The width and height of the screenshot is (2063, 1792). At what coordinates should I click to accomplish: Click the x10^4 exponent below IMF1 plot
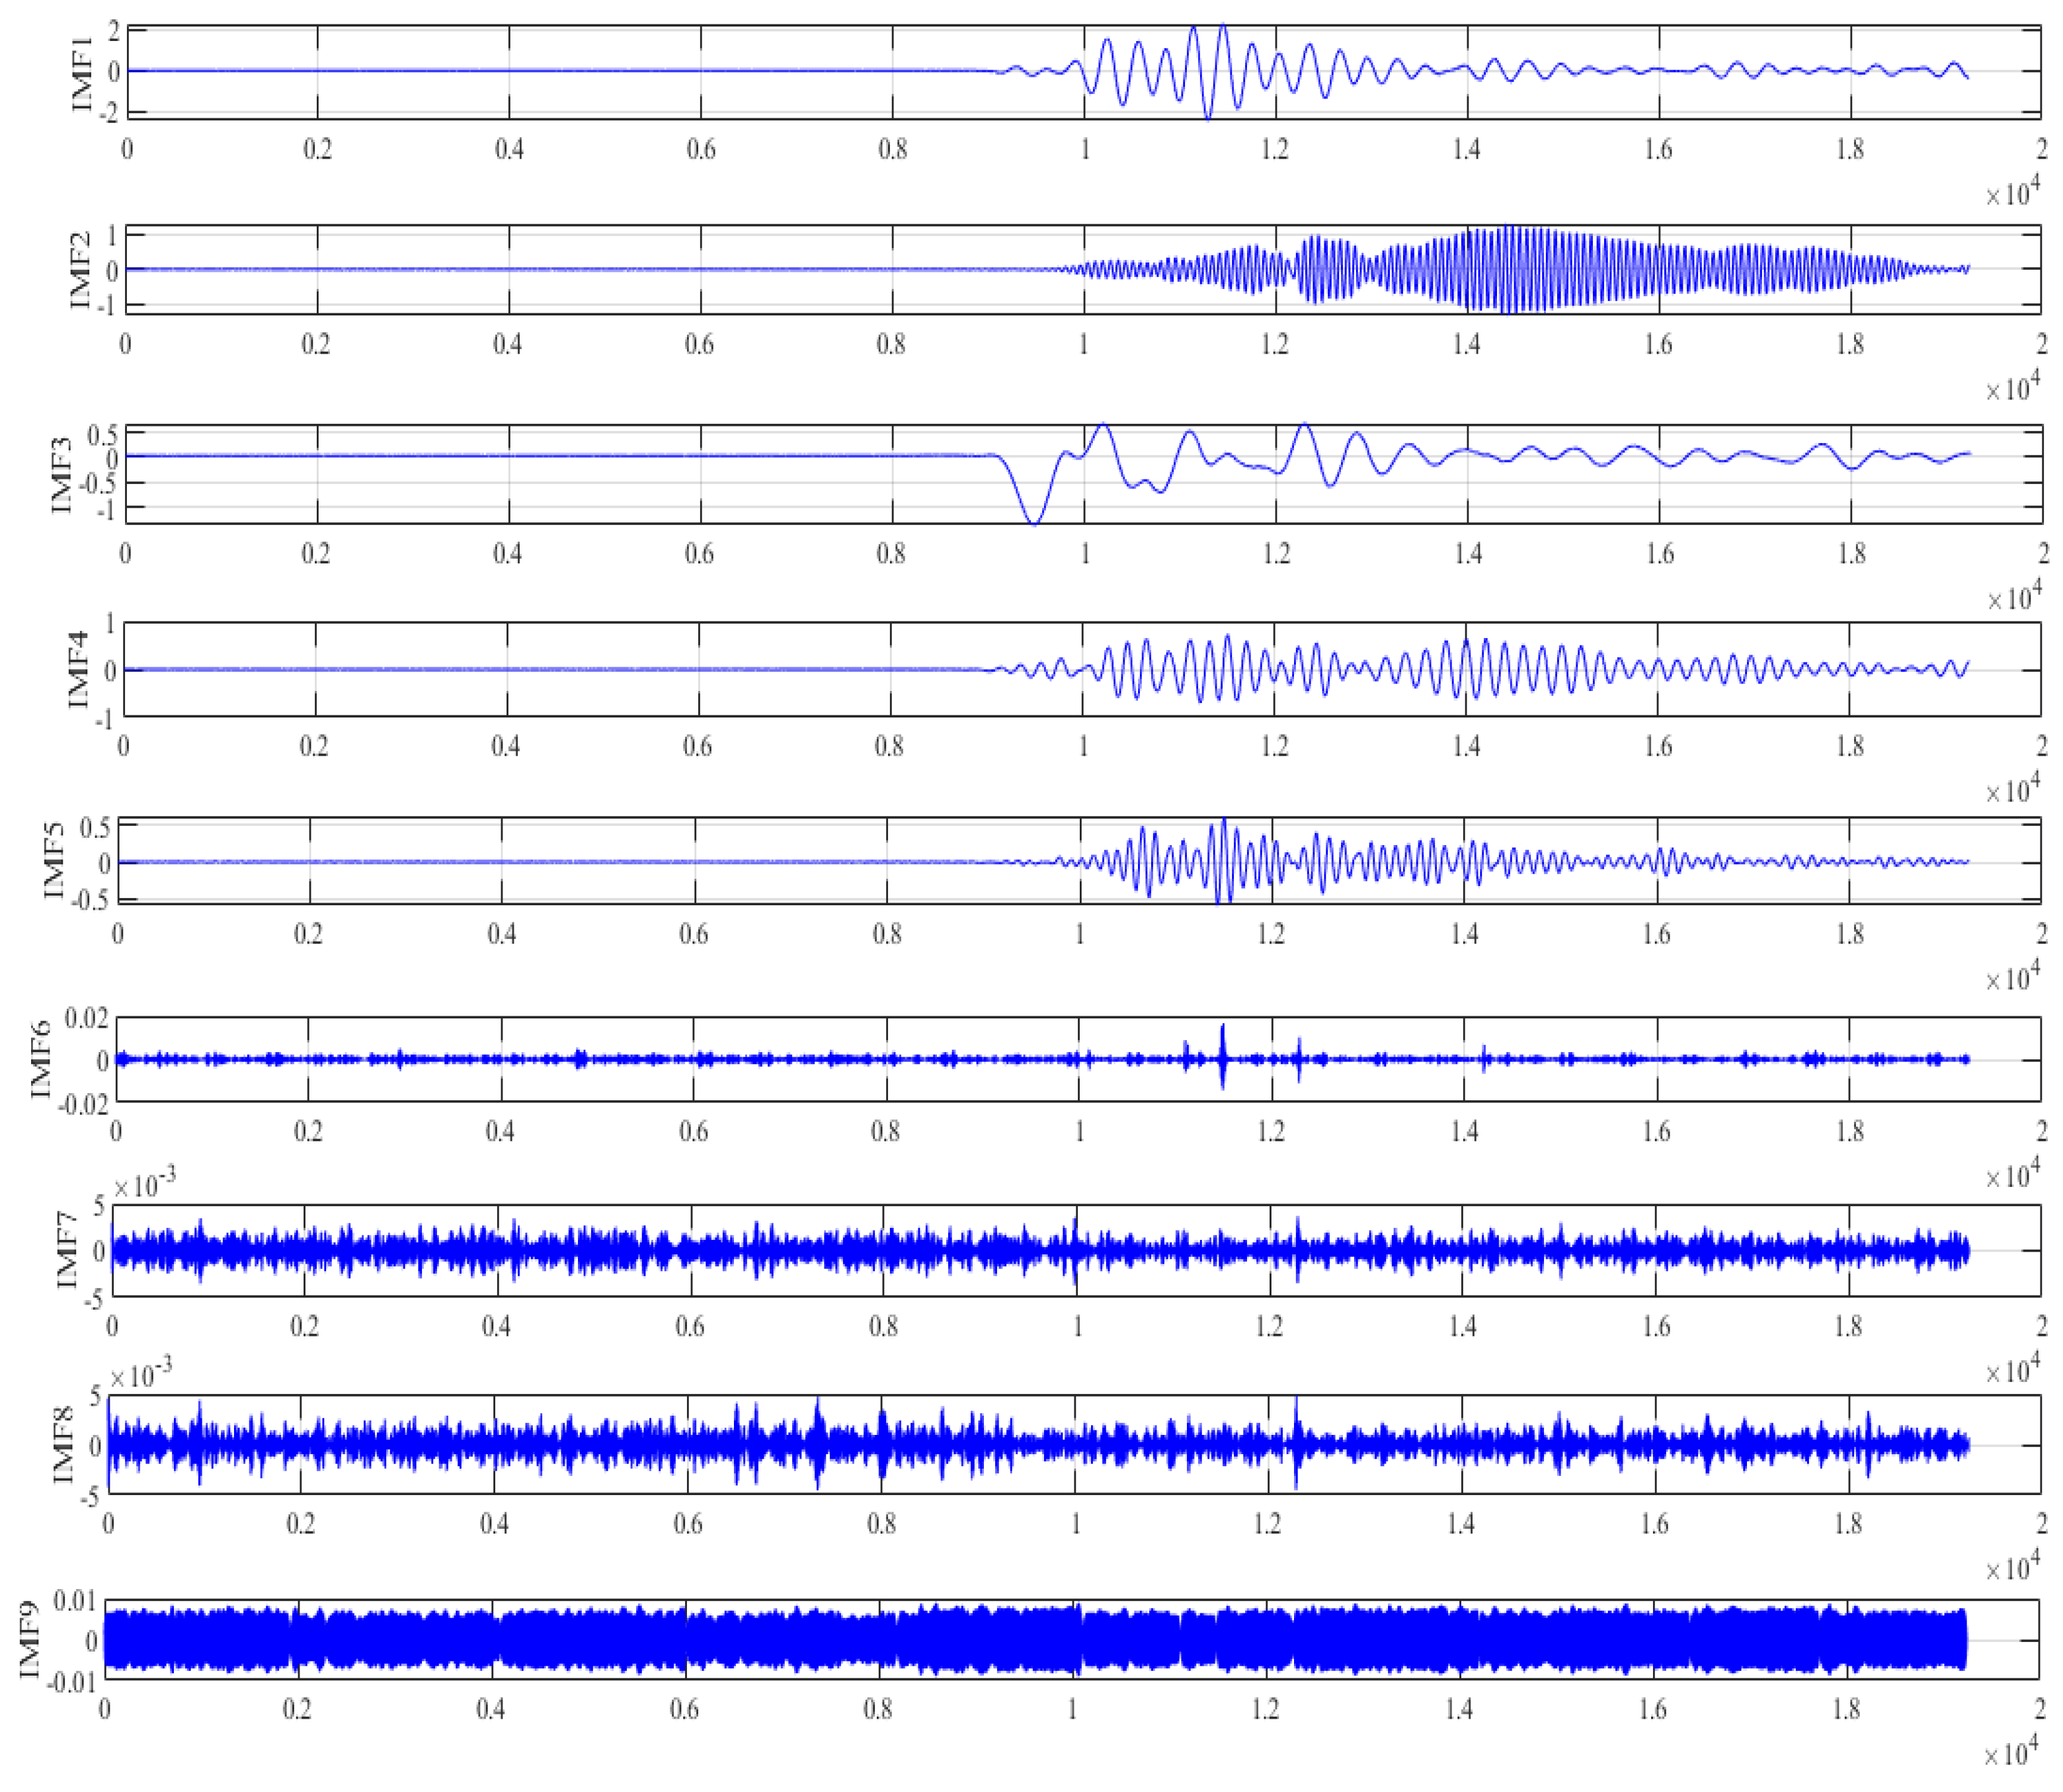click(x=2012, y=191)
